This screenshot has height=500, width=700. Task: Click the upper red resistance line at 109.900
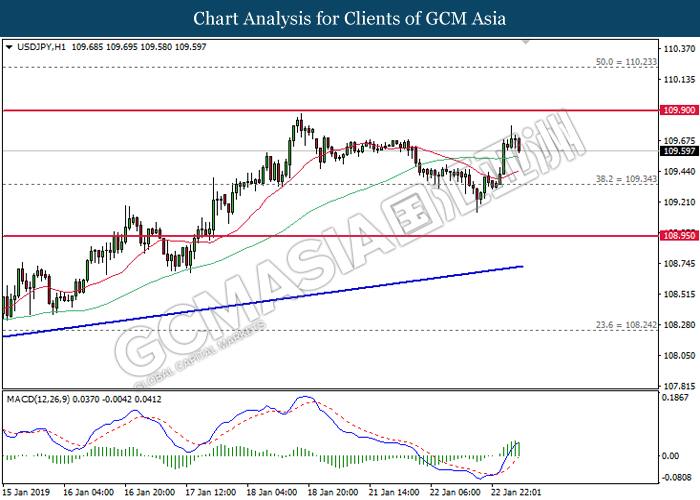[x=330, y=110]
